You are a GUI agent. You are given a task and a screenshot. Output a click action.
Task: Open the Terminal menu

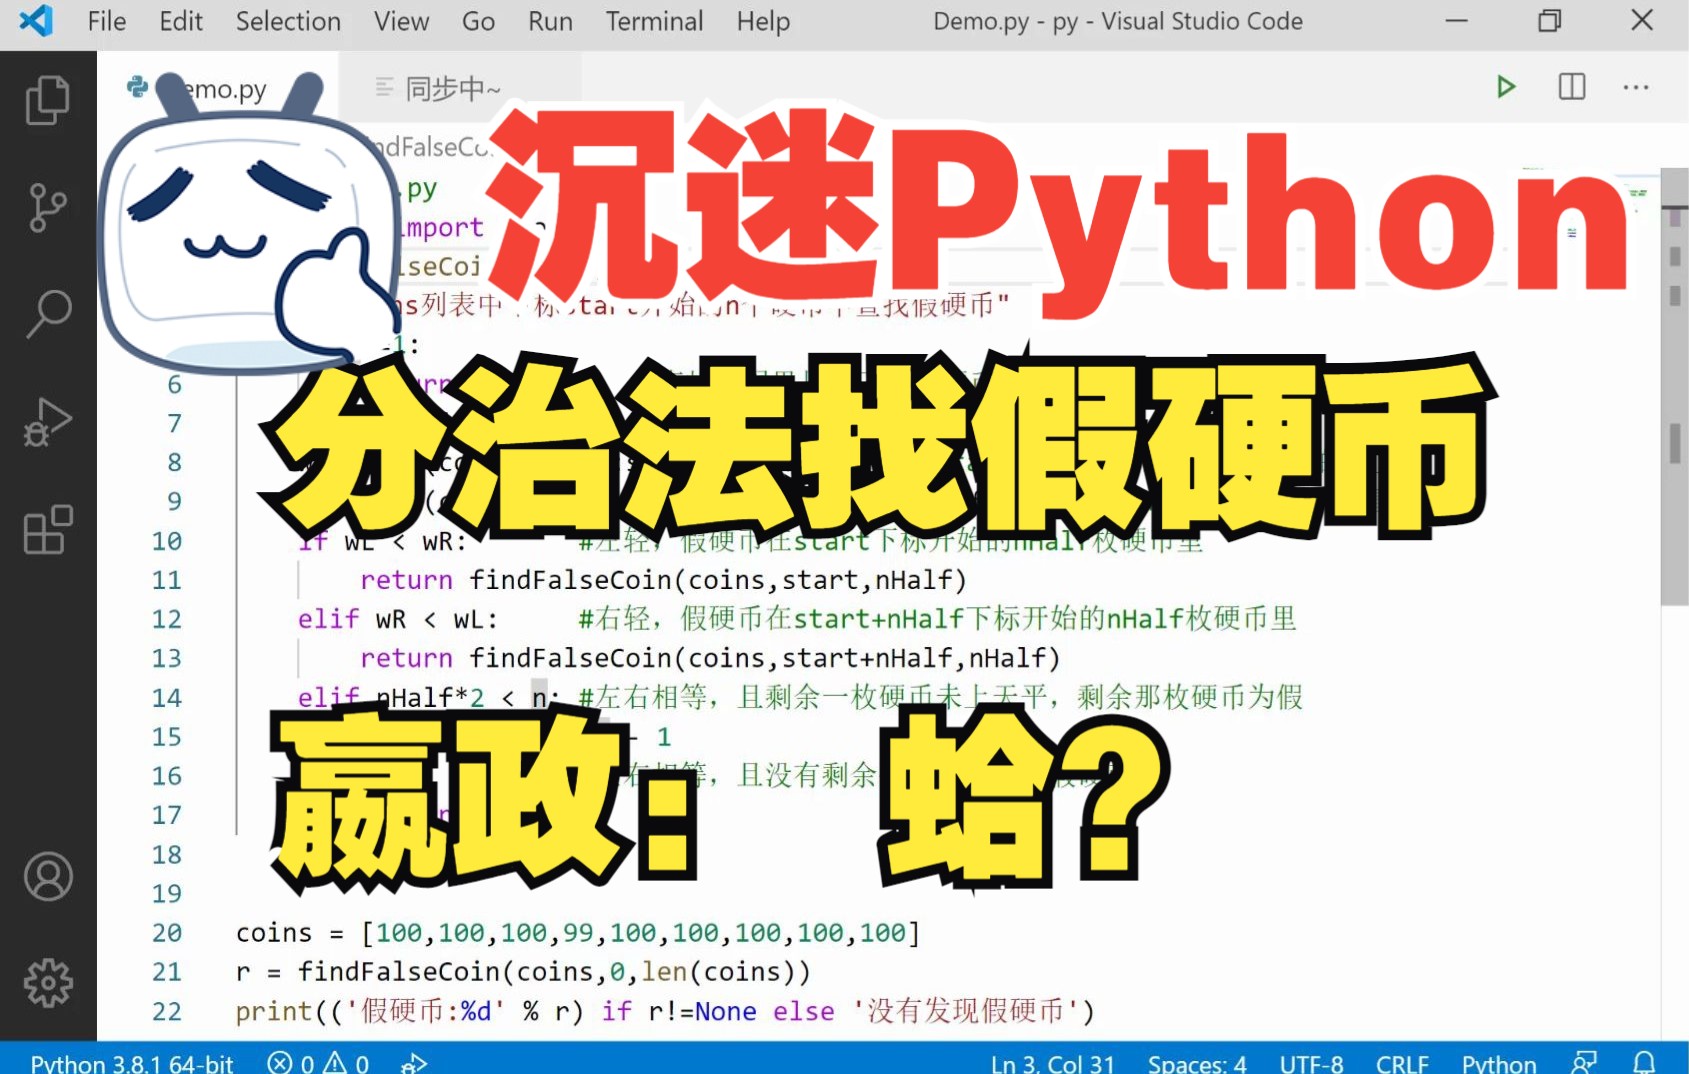click(x=654, y=21)
